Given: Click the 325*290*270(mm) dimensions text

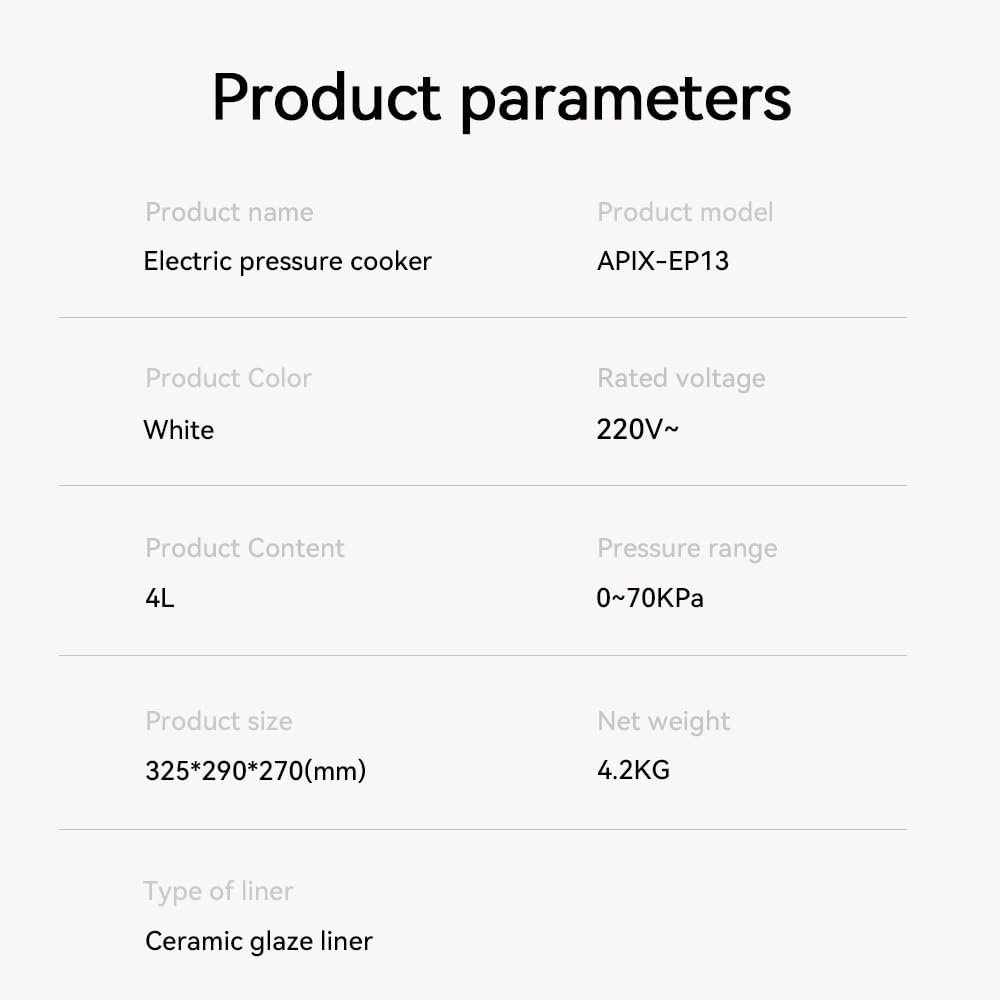Looking at the screenshot, I should pos(256,771).
